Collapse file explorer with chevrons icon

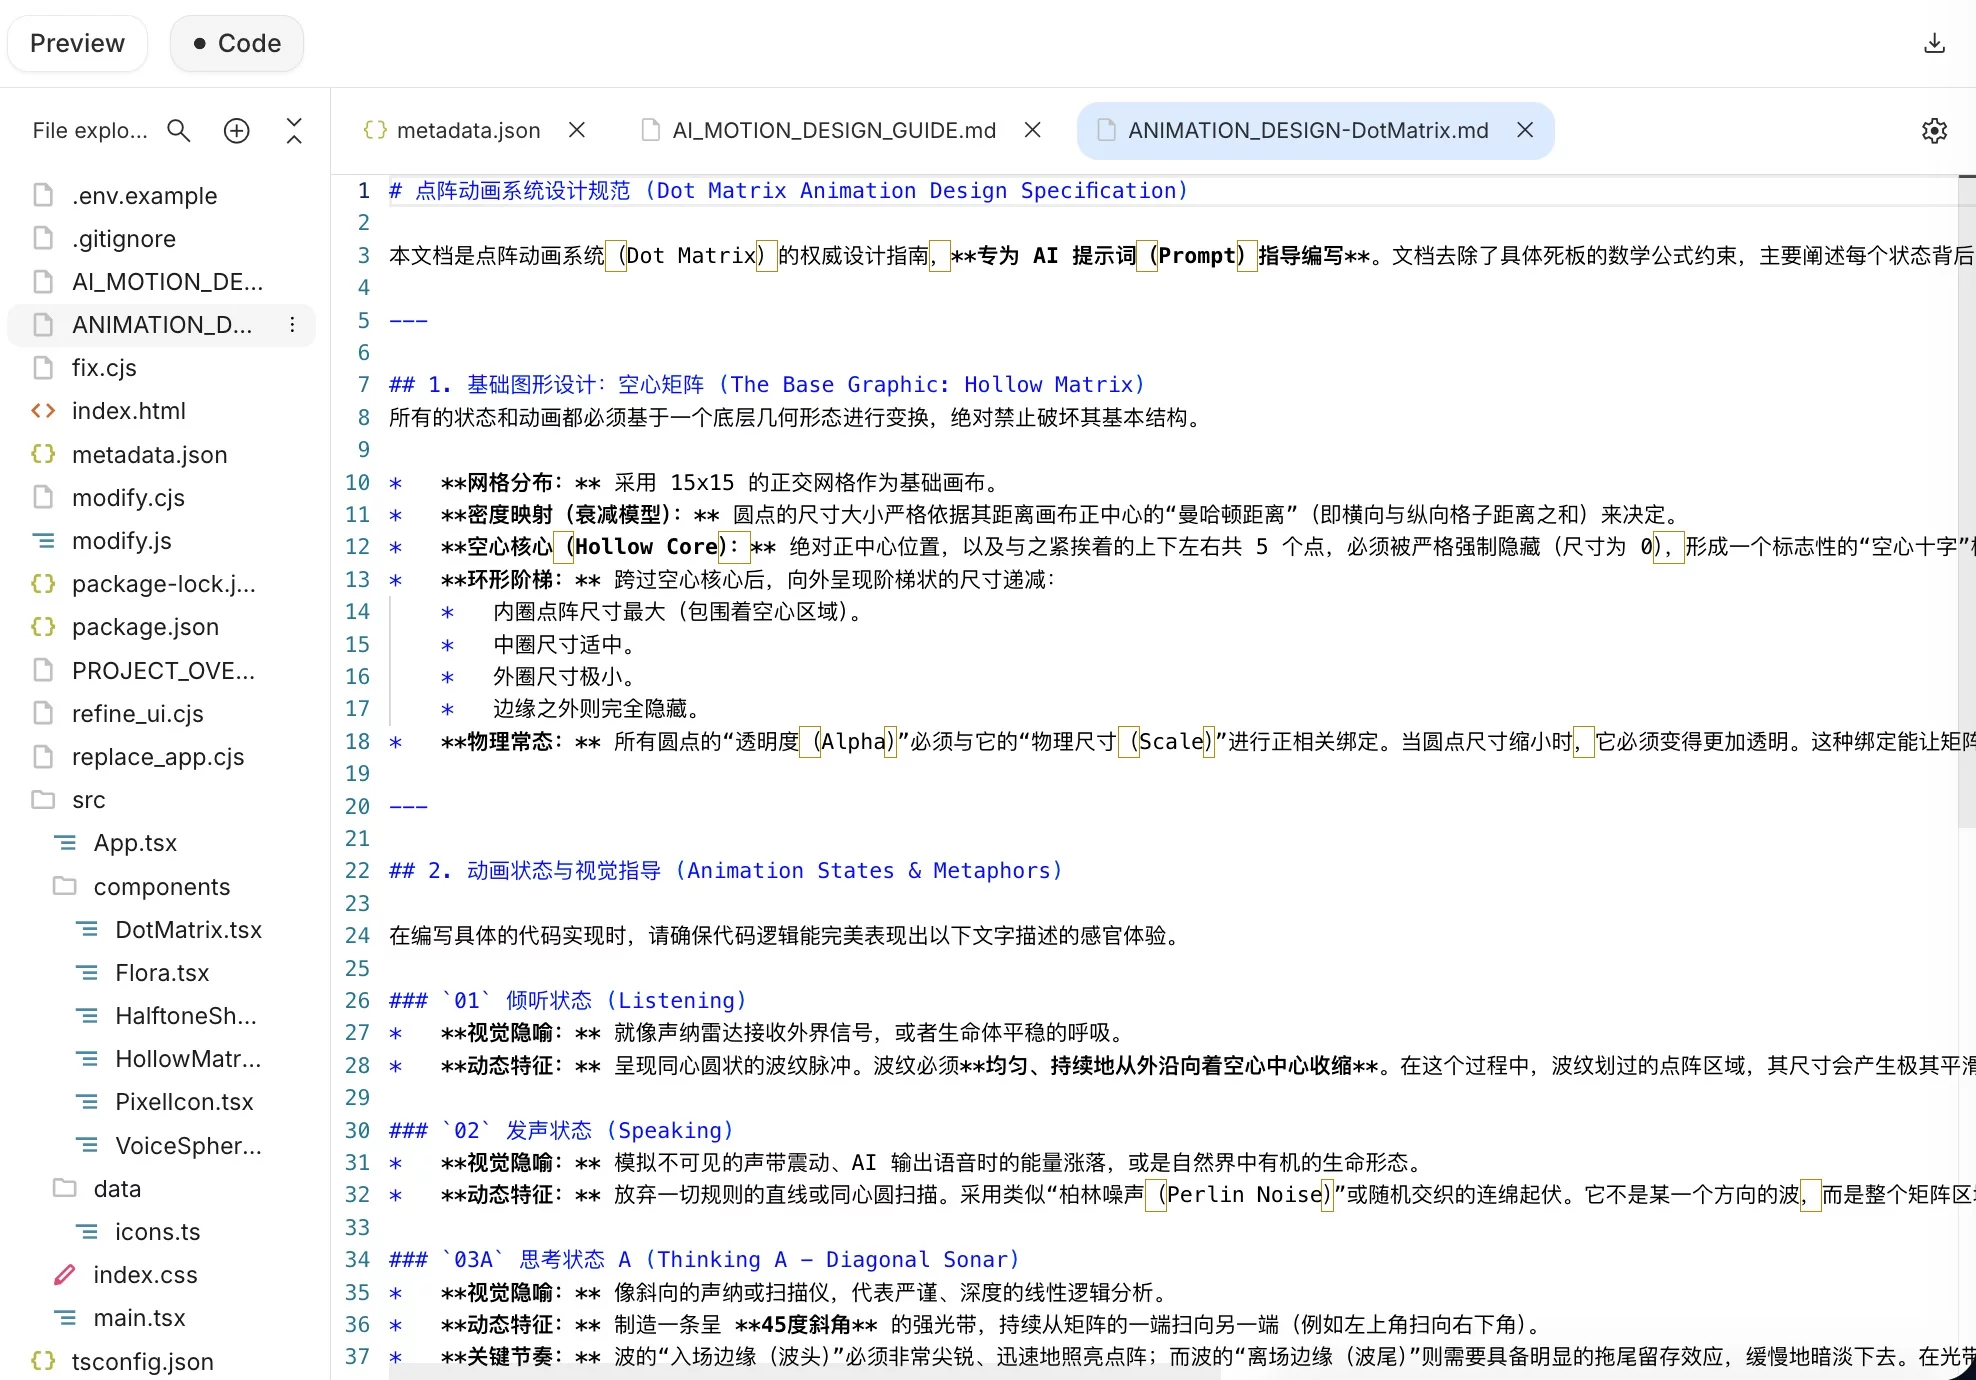point(294,130)
